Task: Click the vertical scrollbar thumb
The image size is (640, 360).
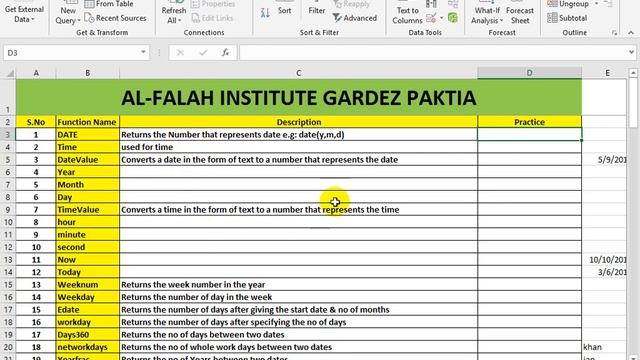Action: [x=633, y=104]
